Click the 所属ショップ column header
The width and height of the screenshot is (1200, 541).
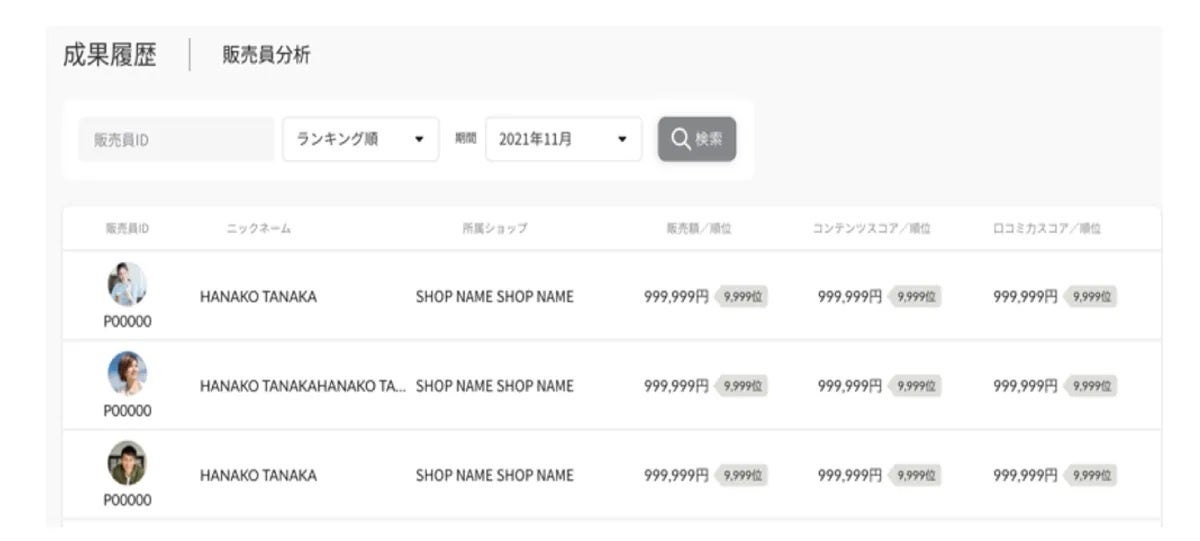coord(495,229)
